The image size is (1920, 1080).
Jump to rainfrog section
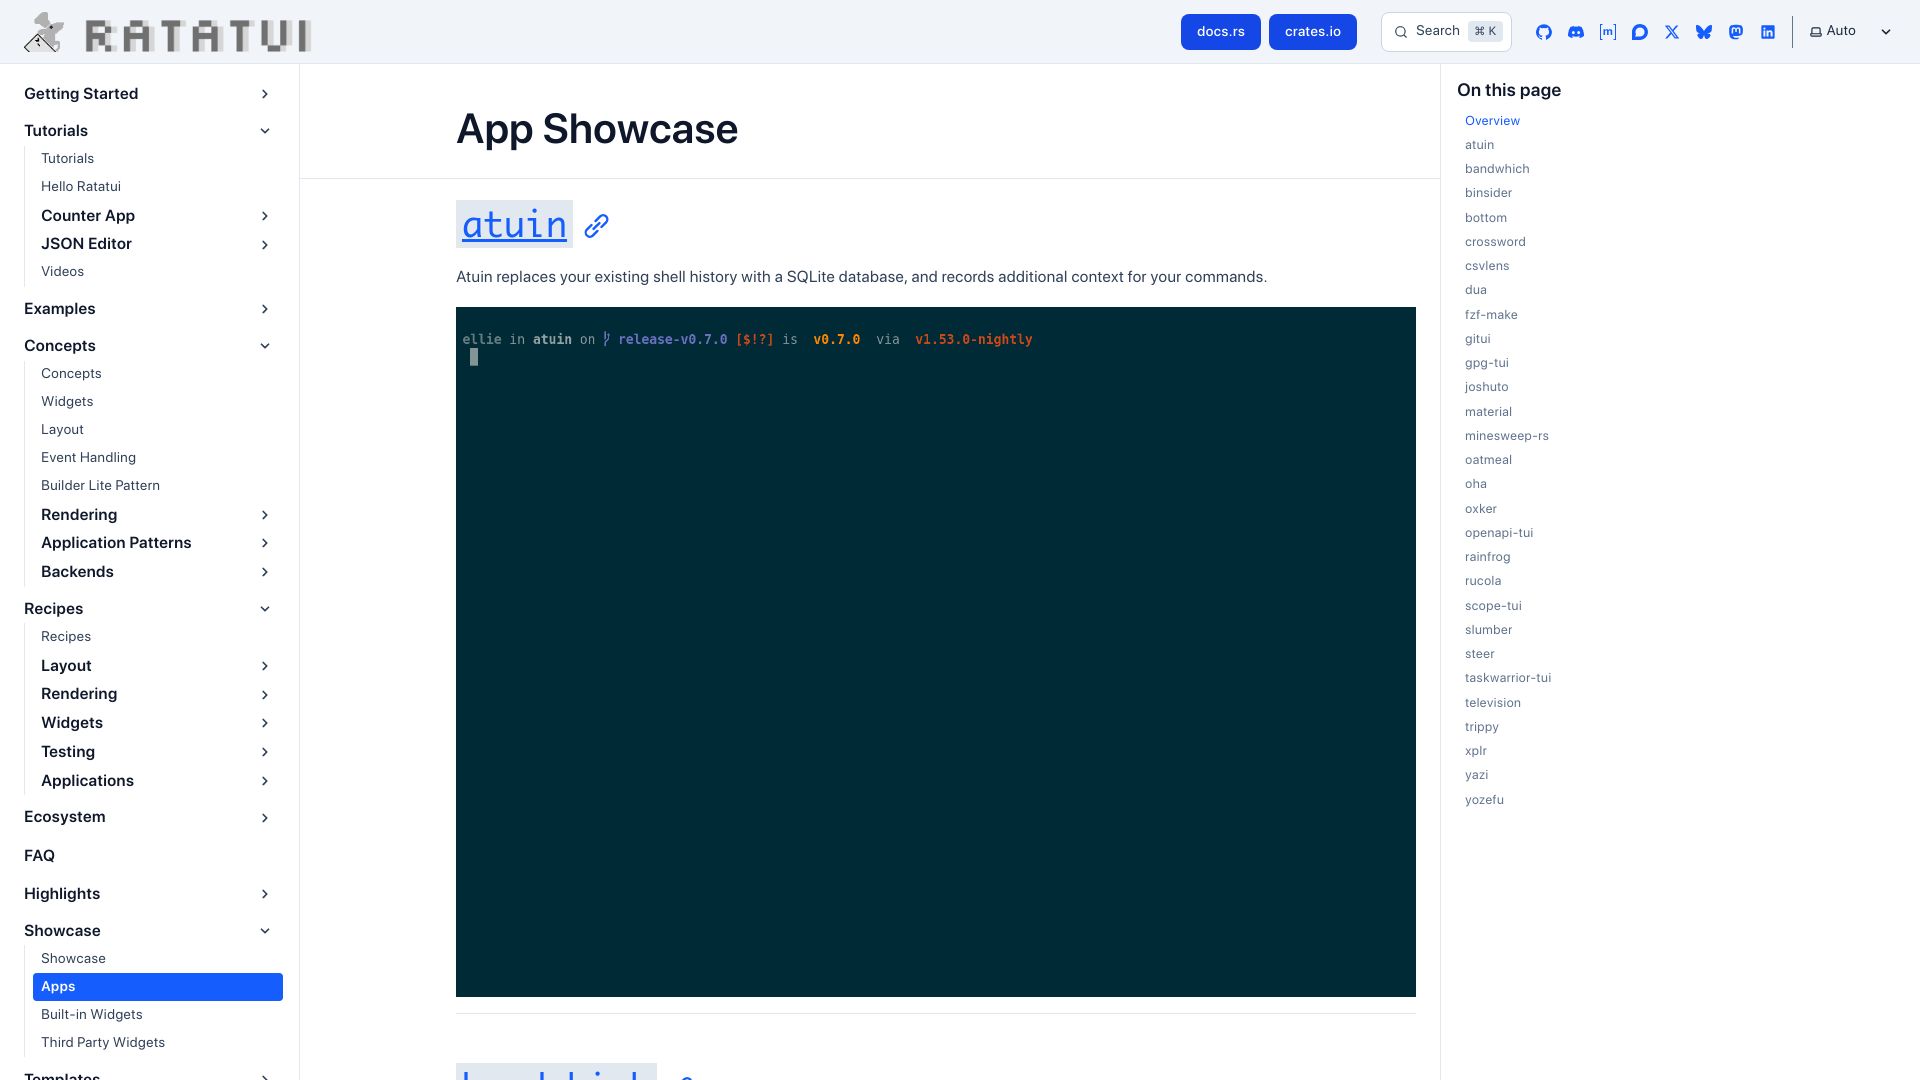(x=1488, y=557)
